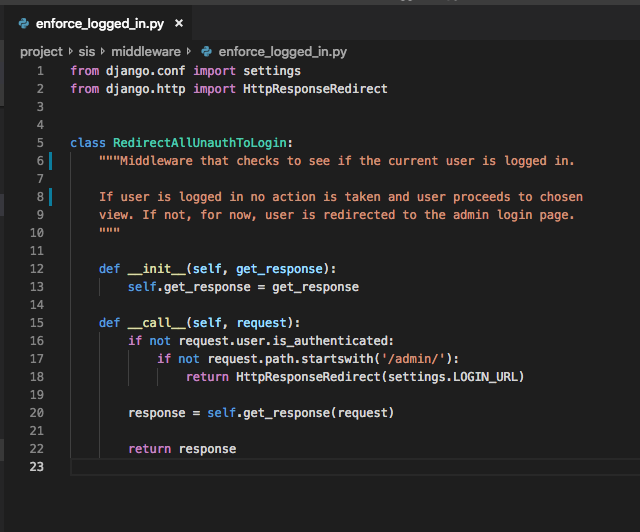Click 'admin login page' in the docstring
640x532 pixels.
tap(510, 215)
